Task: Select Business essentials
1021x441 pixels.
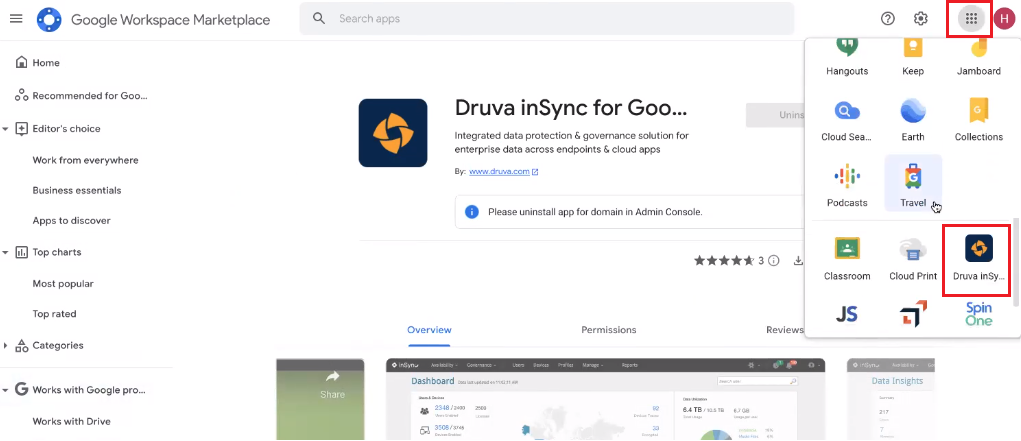Action: click(77, 191)
